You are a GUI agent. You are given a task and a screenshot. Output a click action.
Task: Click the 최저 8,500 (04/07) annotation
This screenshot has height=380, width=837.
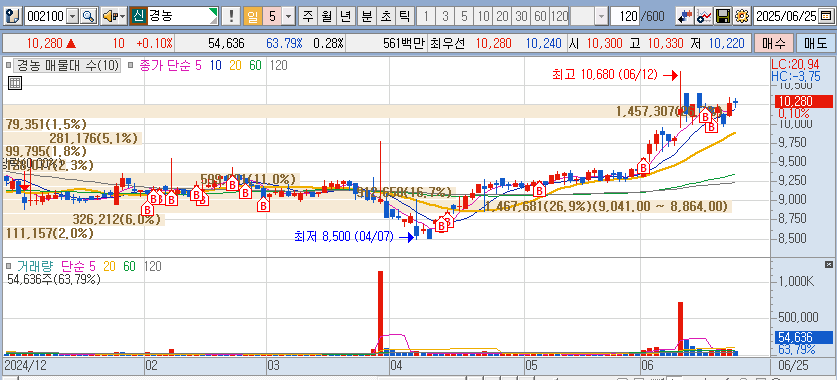click(344, 236)
